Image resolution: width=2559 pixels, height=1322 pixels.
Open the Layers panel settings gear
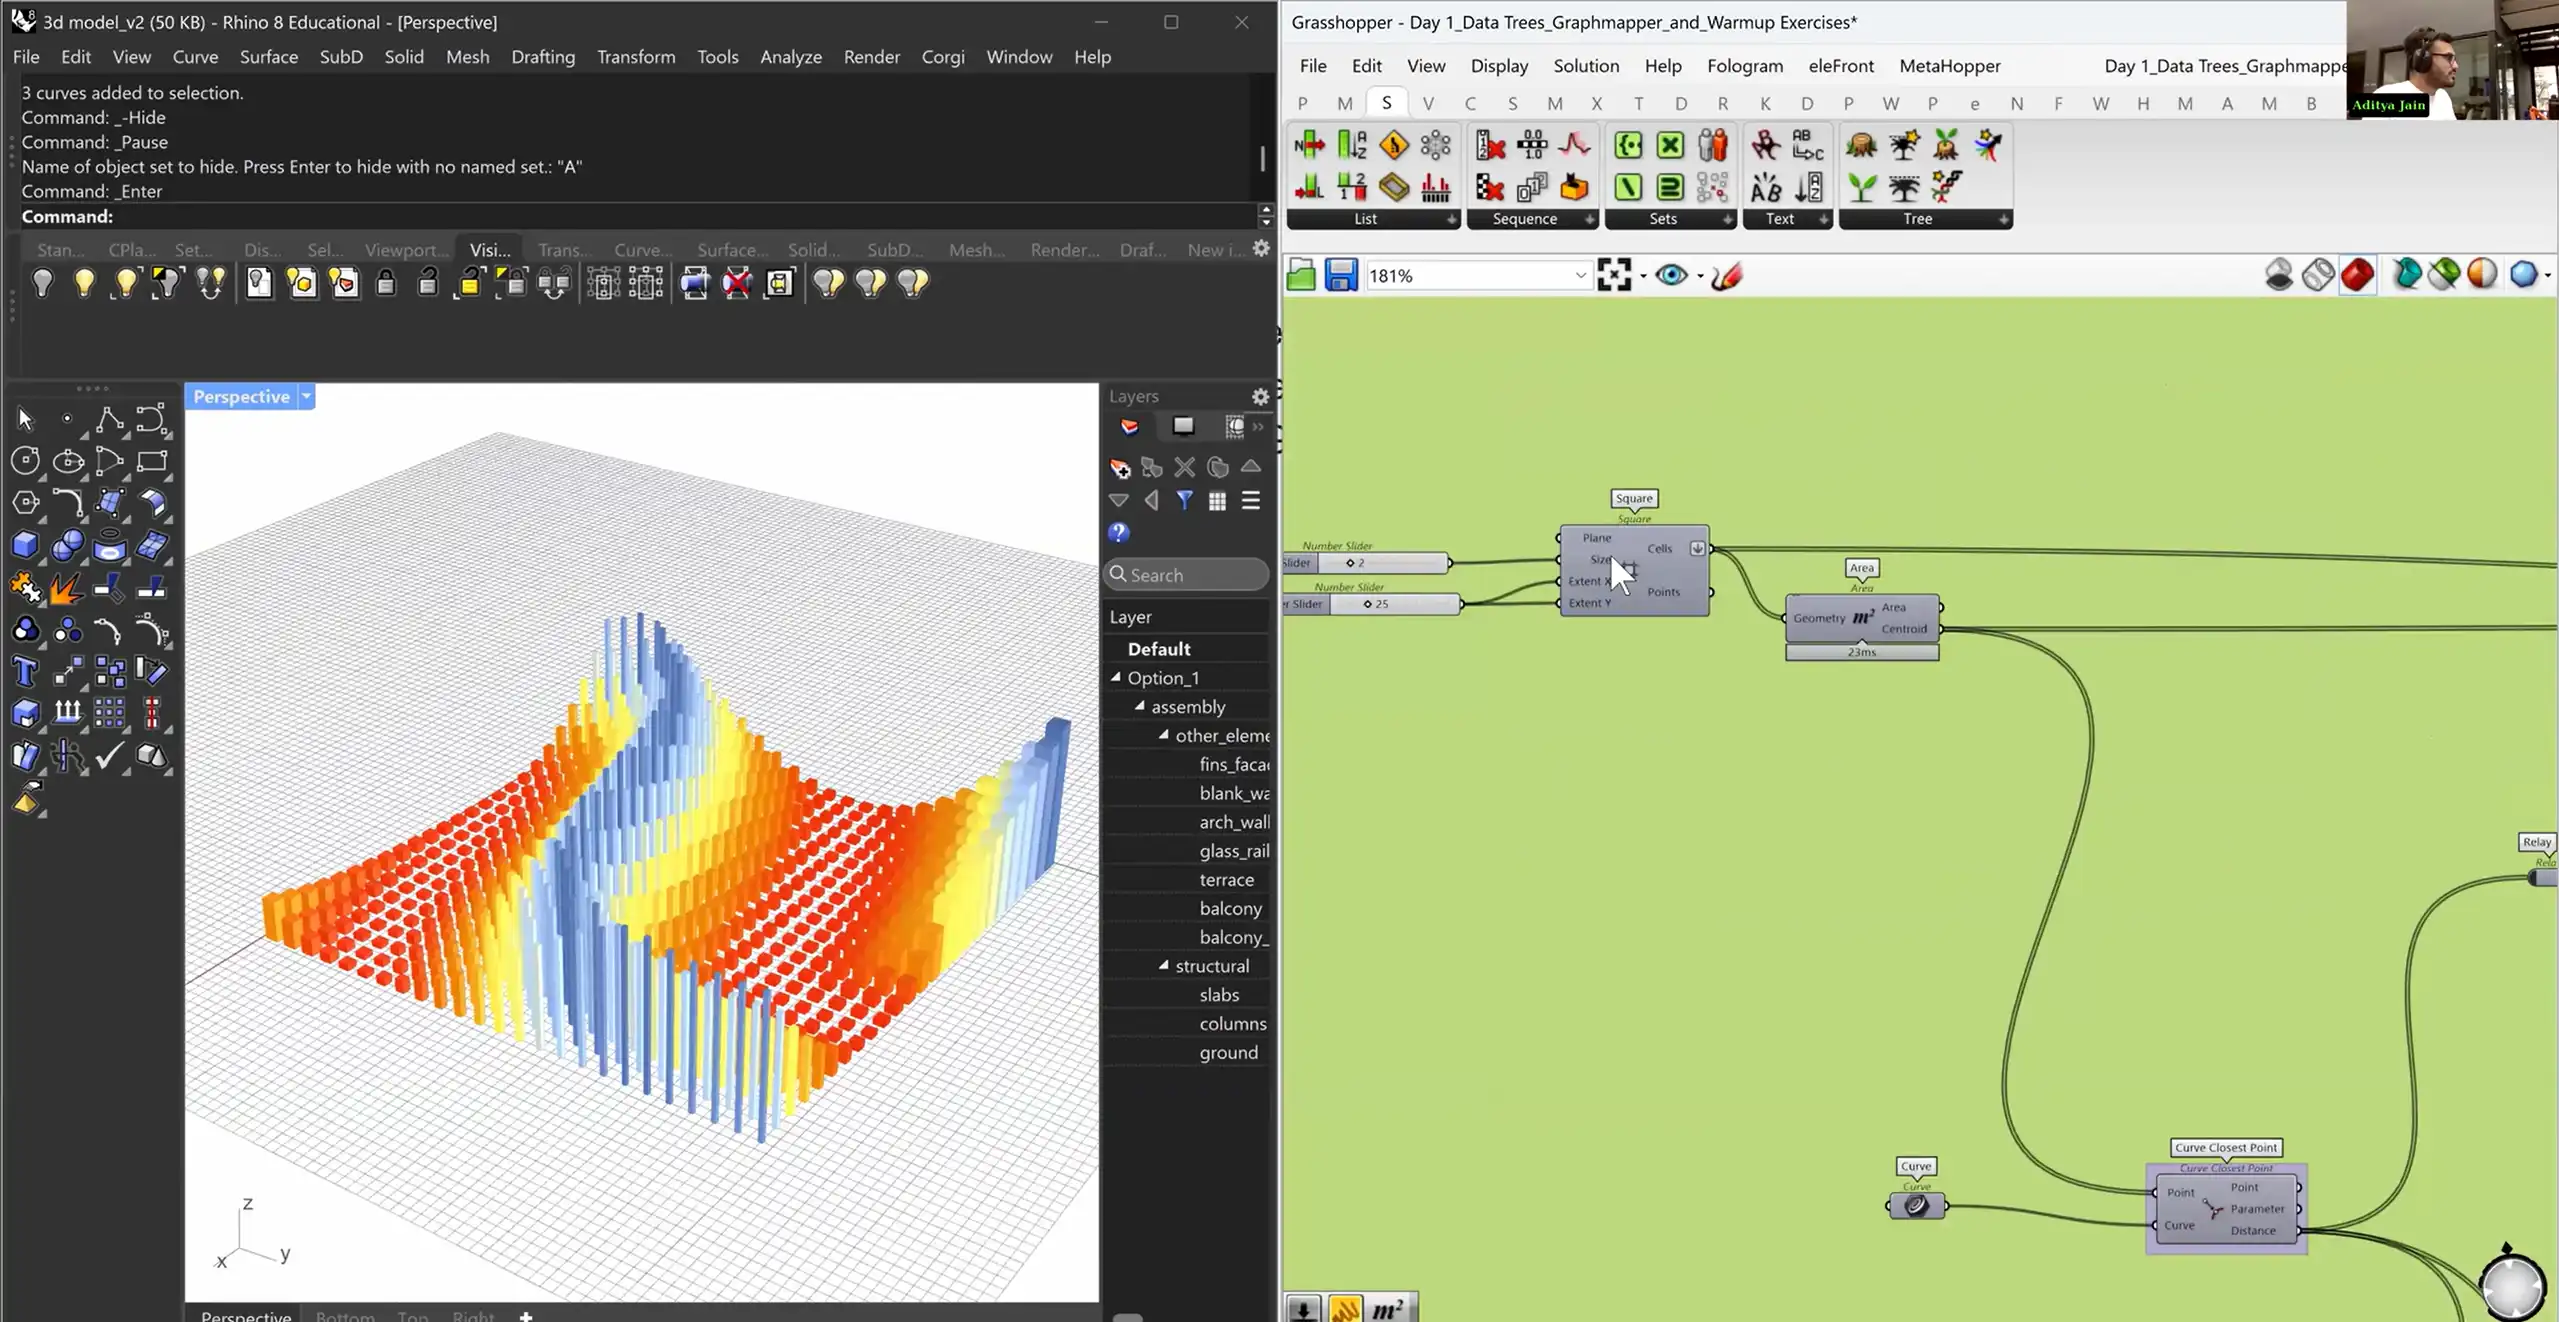coord(1259,396)
